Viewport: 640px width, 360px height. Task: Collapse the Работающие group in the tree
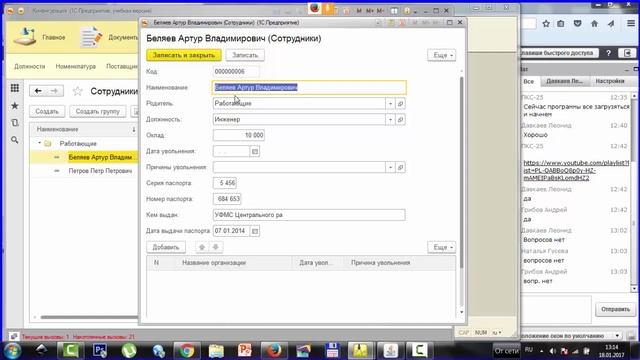(40, 143)
